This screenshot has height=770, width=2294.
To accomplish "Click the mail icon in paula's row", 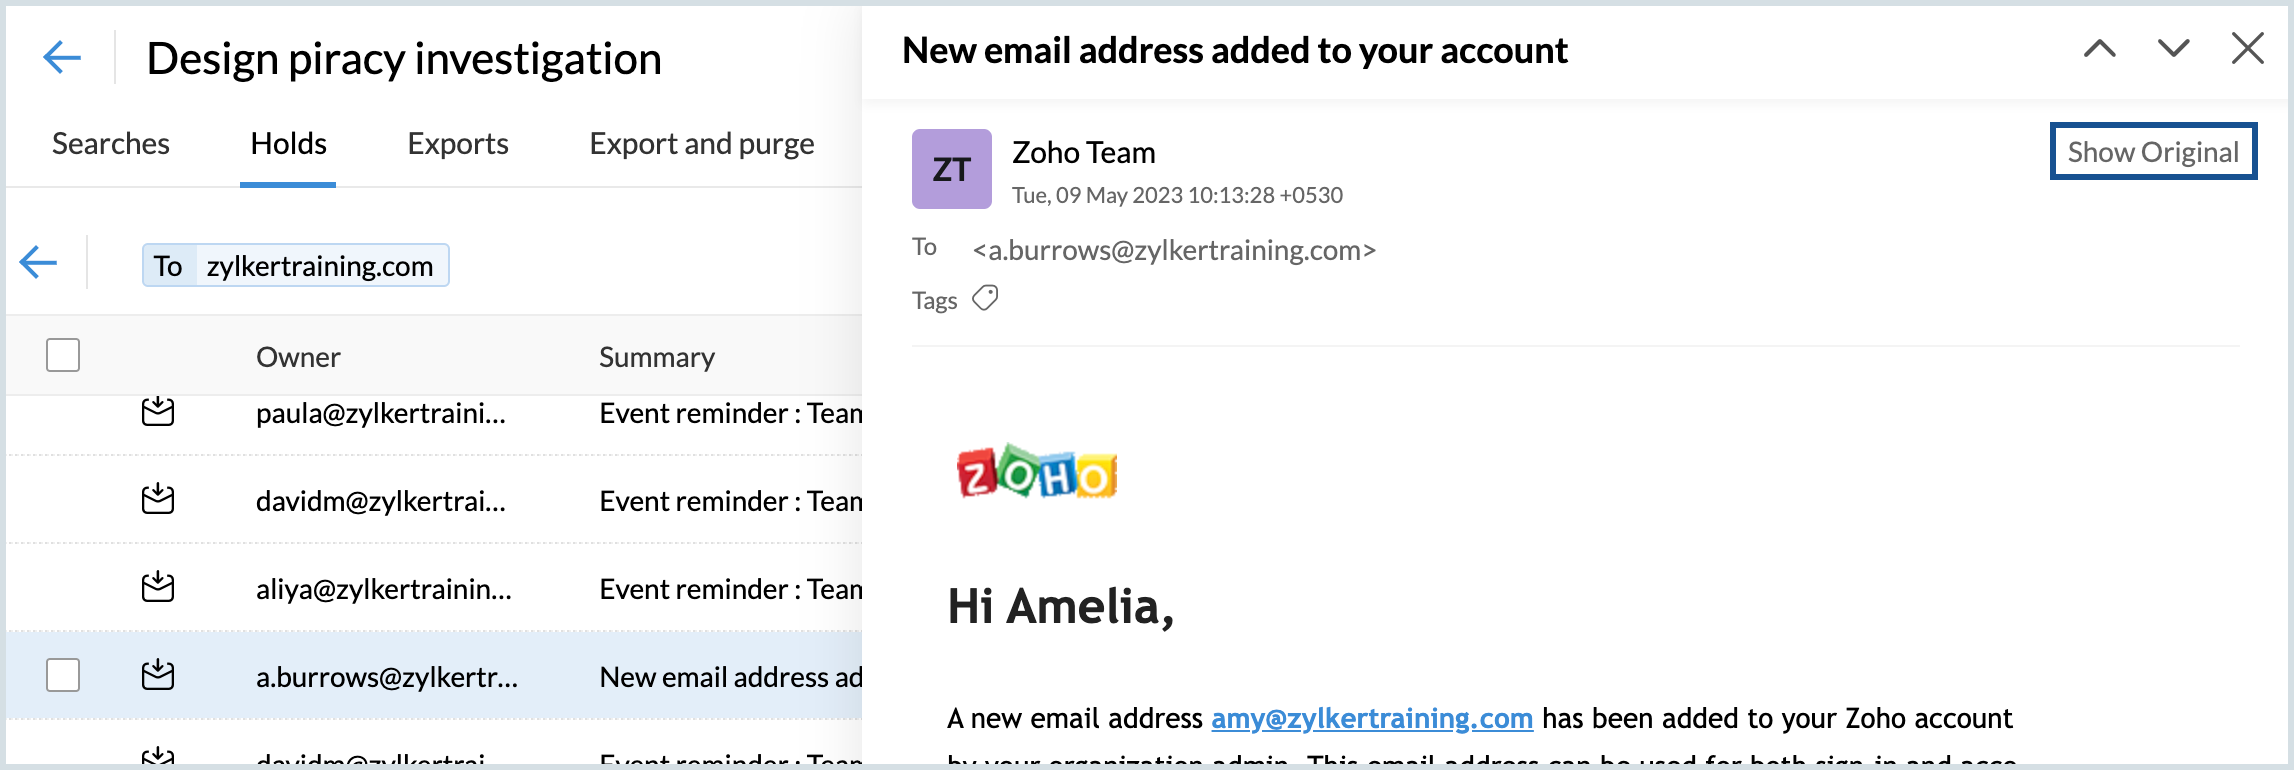I will tap(158, 412).
